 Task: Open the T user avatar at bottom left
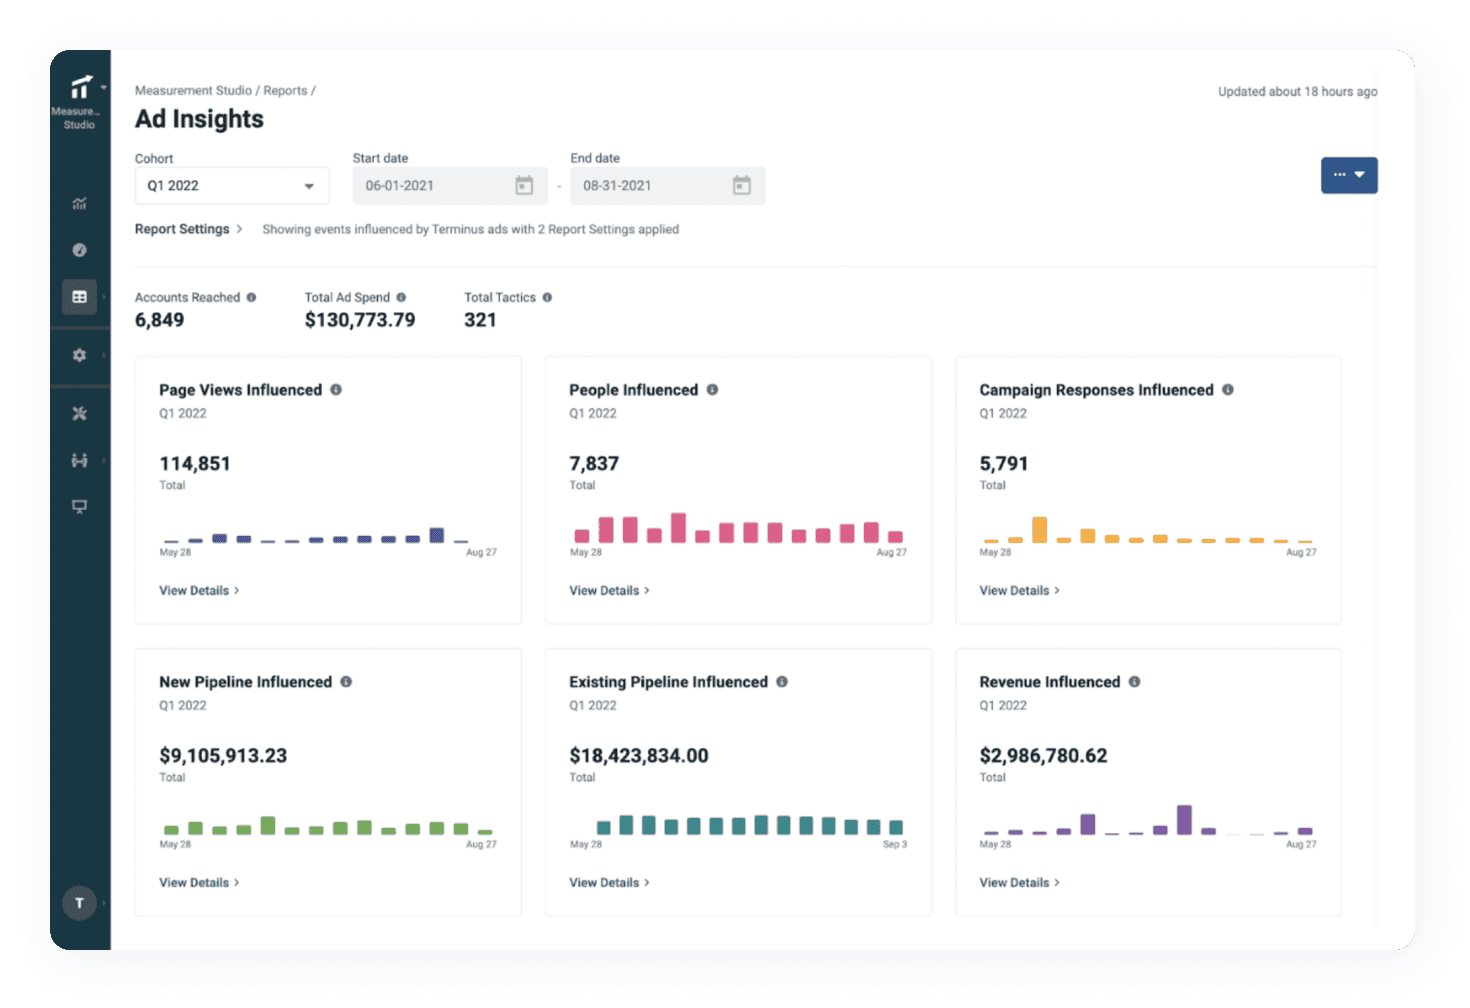click(79, 902)
